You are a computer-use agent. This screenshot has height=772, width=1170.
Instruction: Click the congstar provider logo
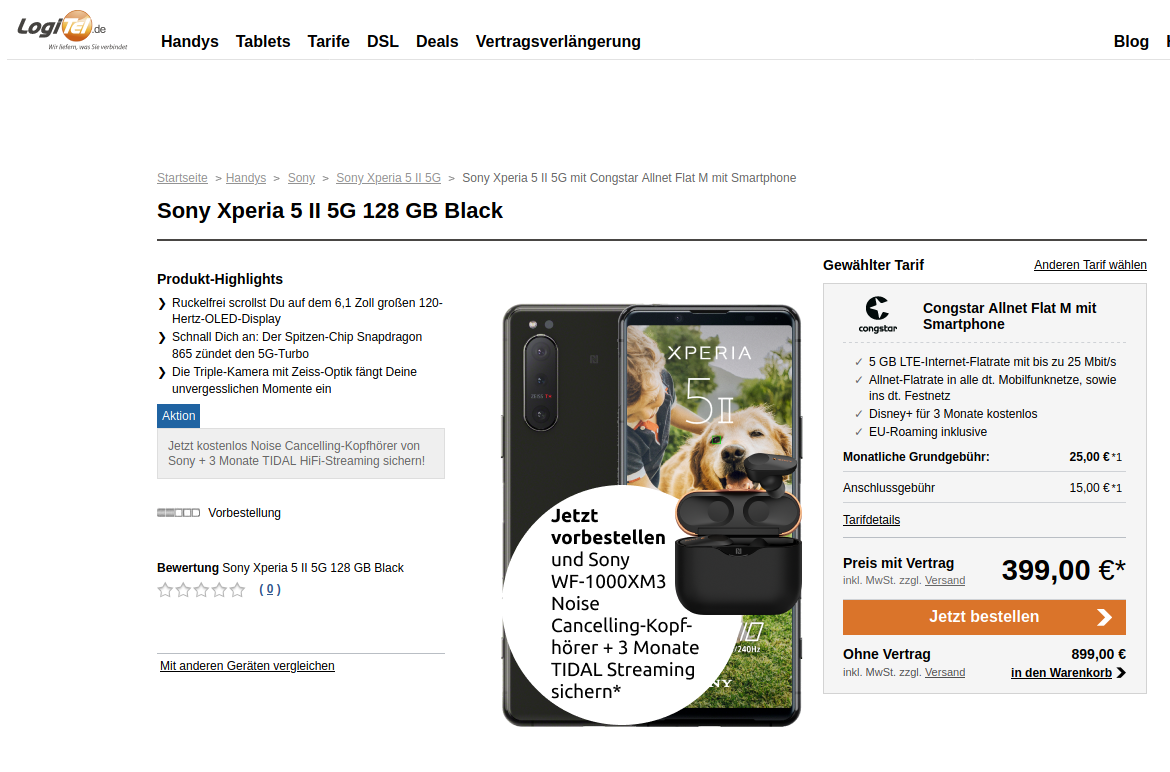point(878,314)
